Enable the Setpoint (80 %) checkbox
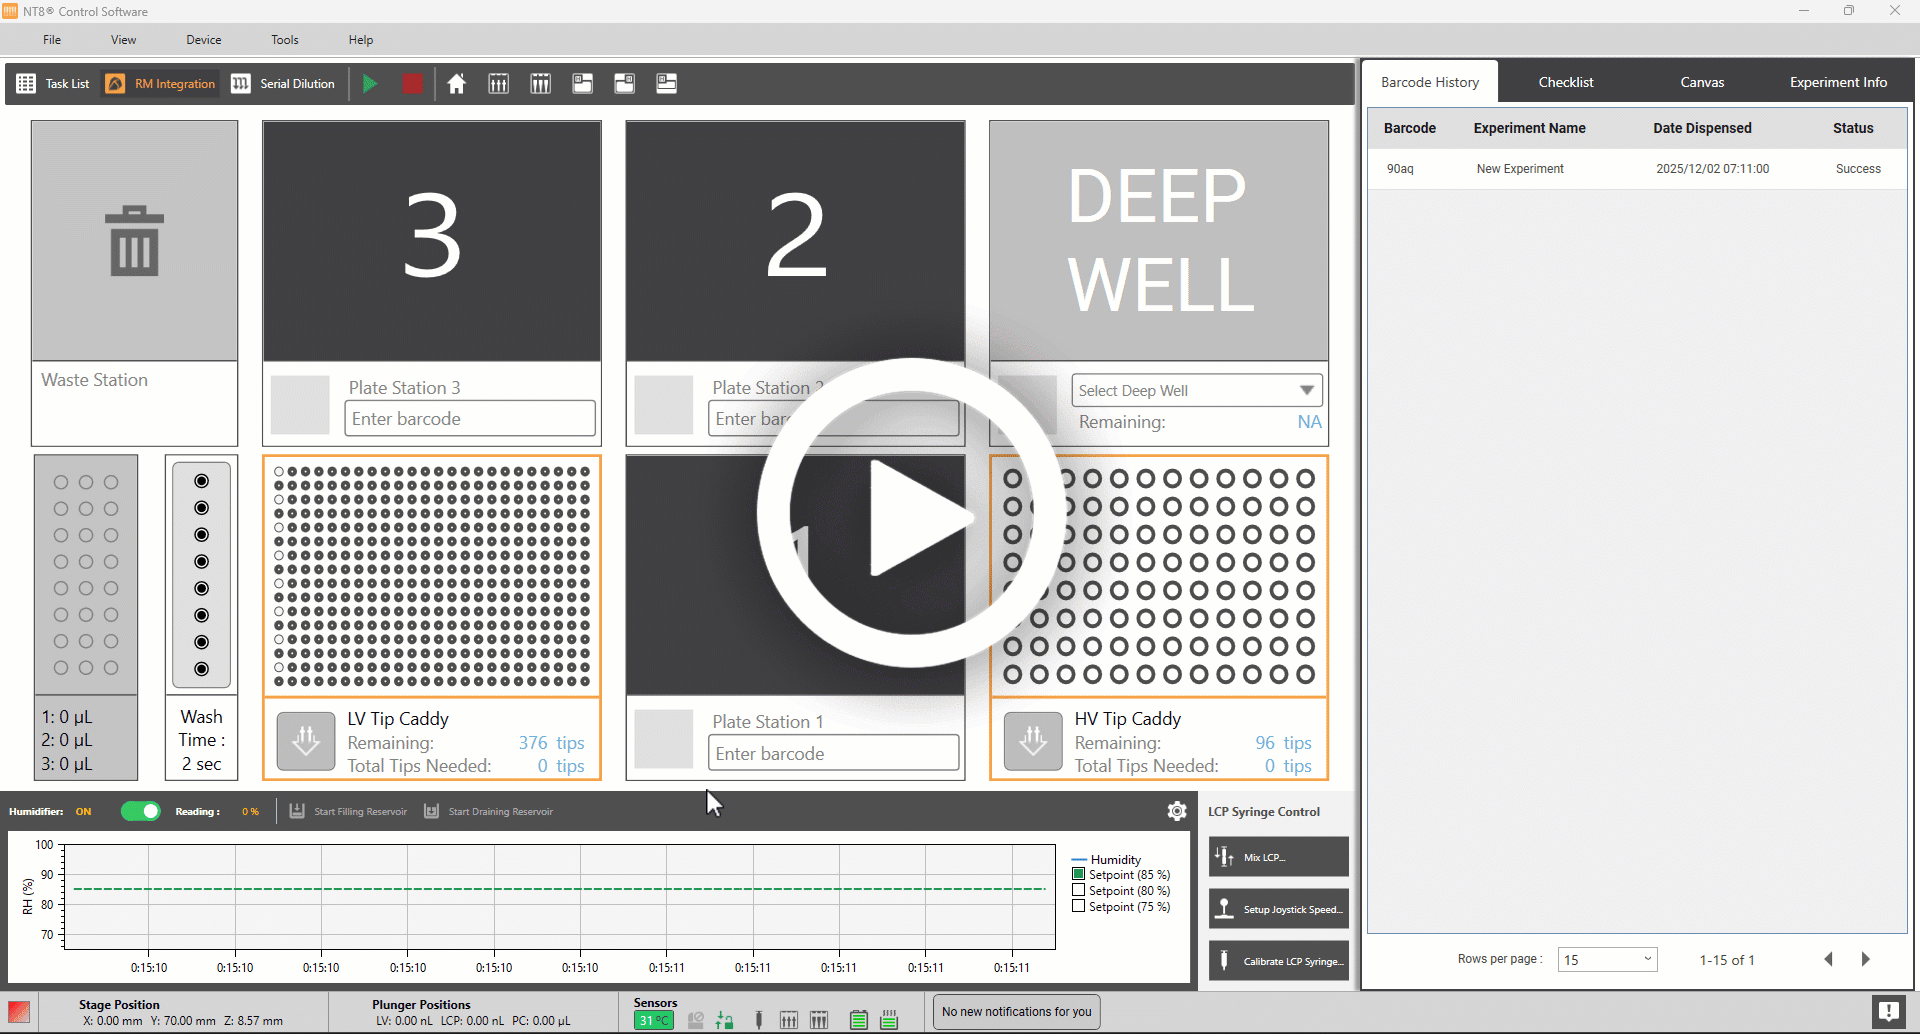 click(x=1078, y=890)
